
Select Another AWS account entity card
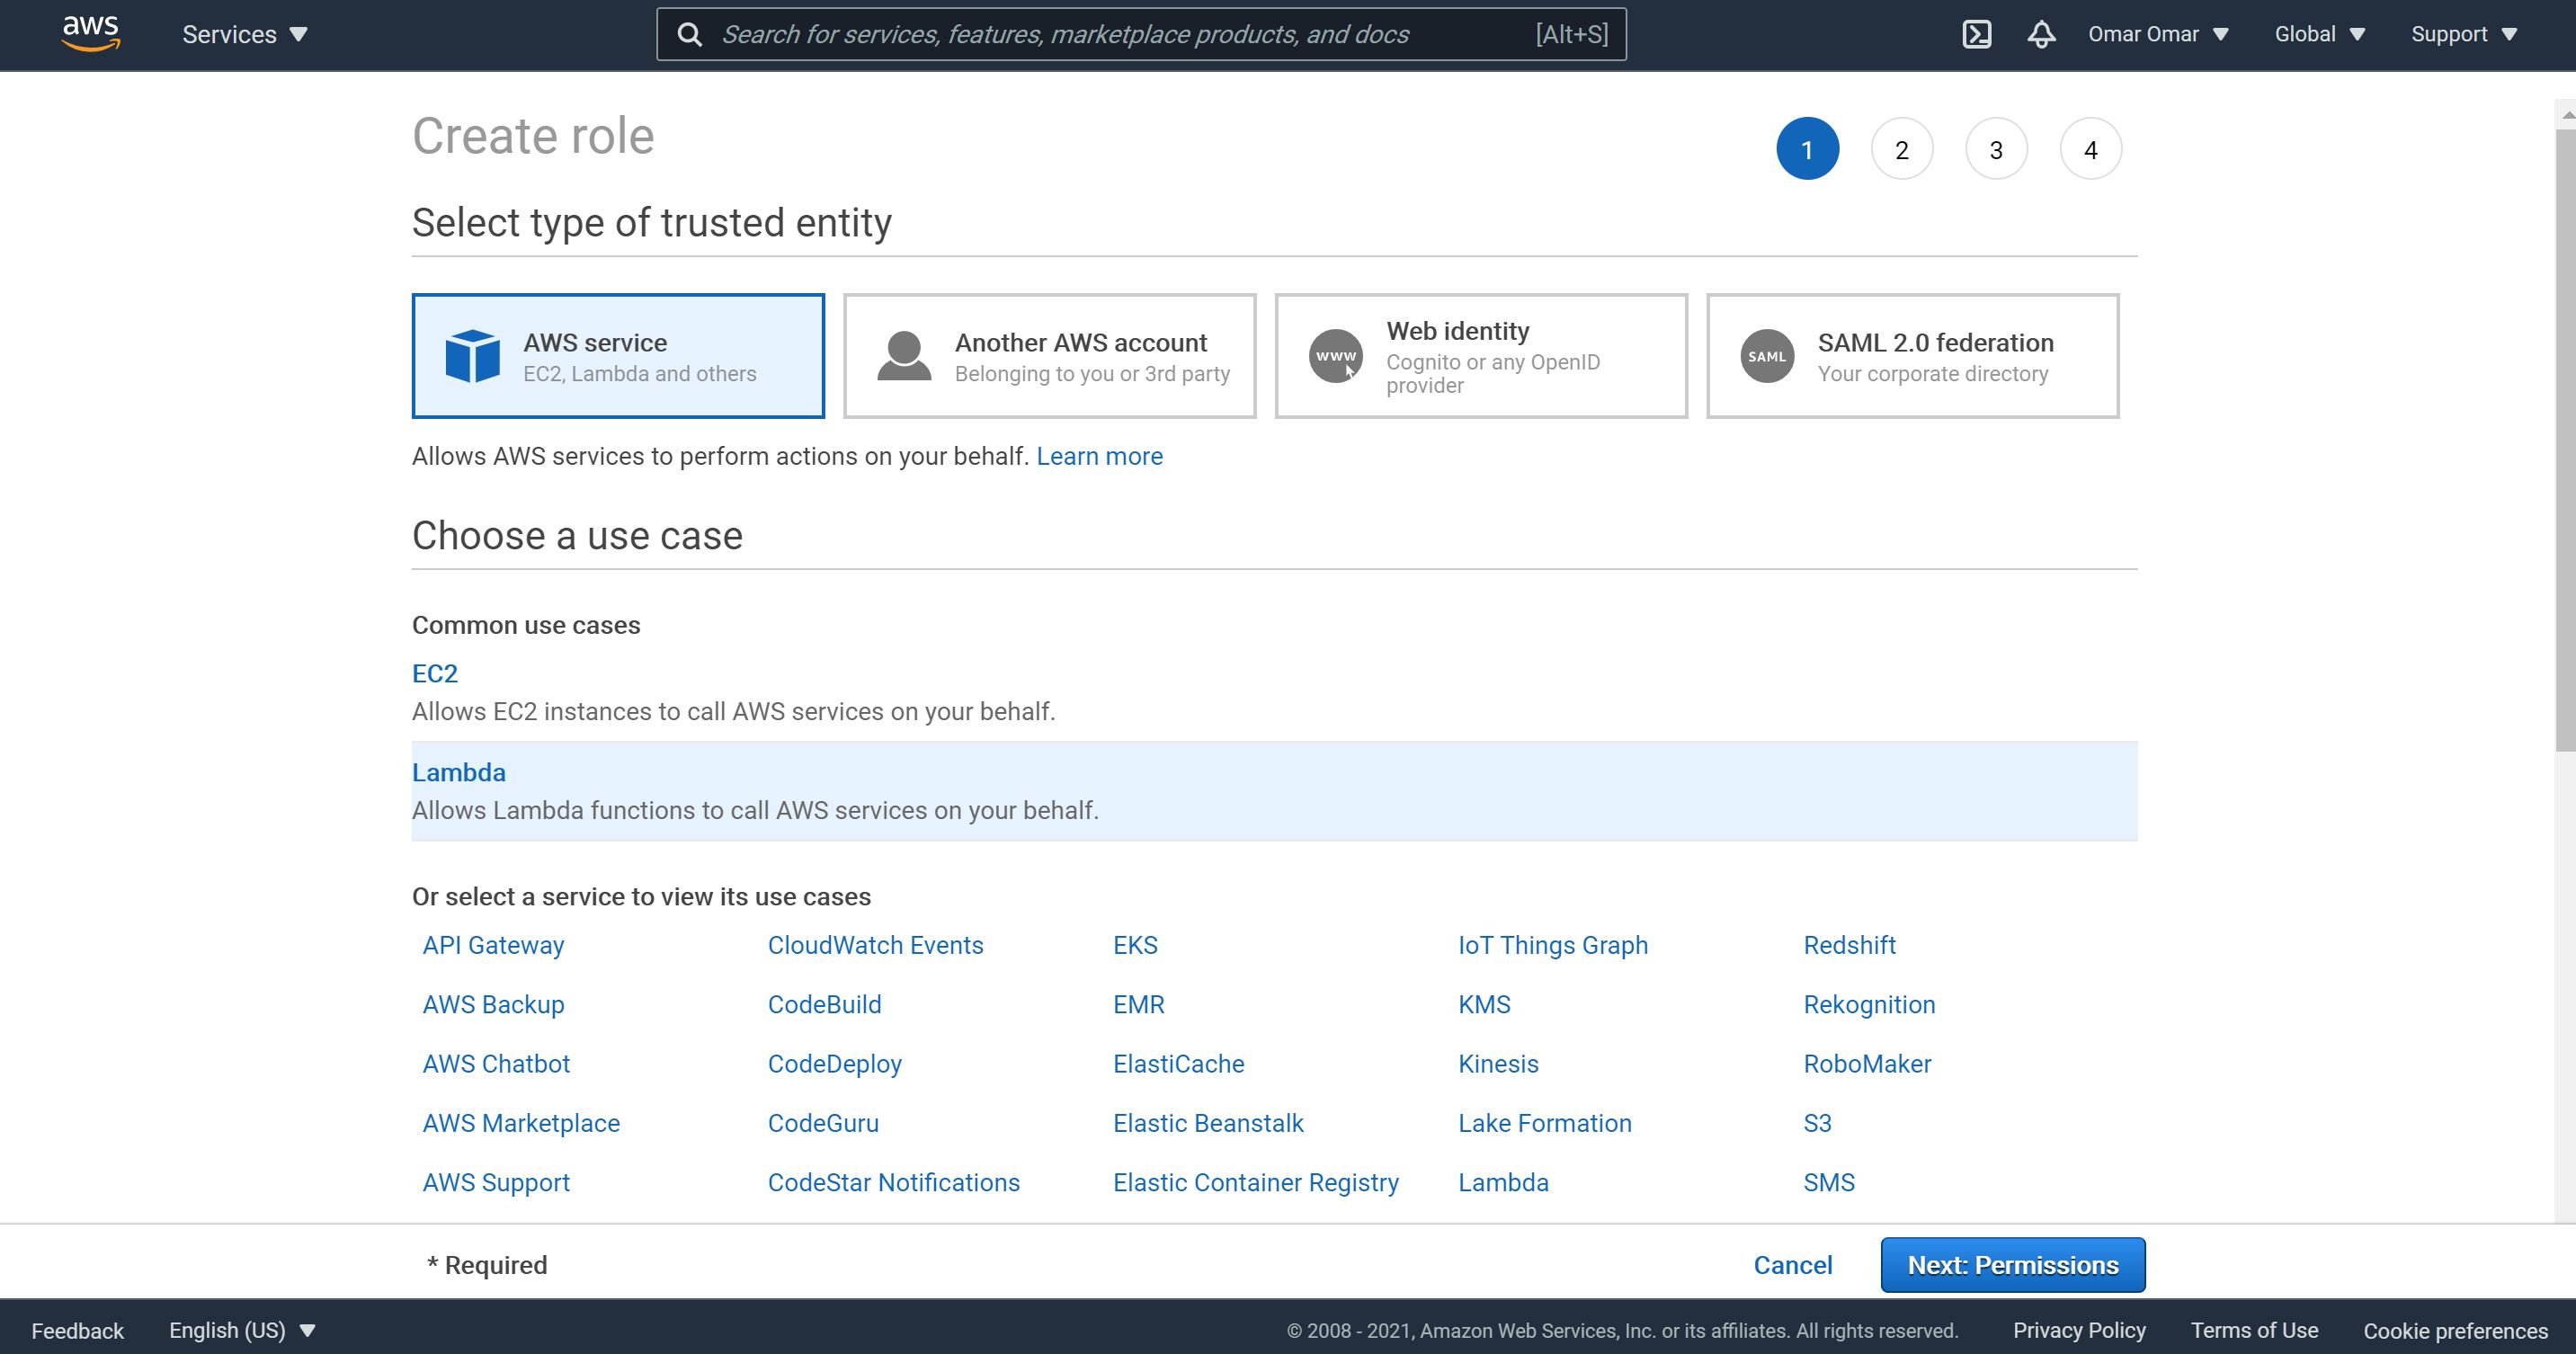[x=1050, y=356]
